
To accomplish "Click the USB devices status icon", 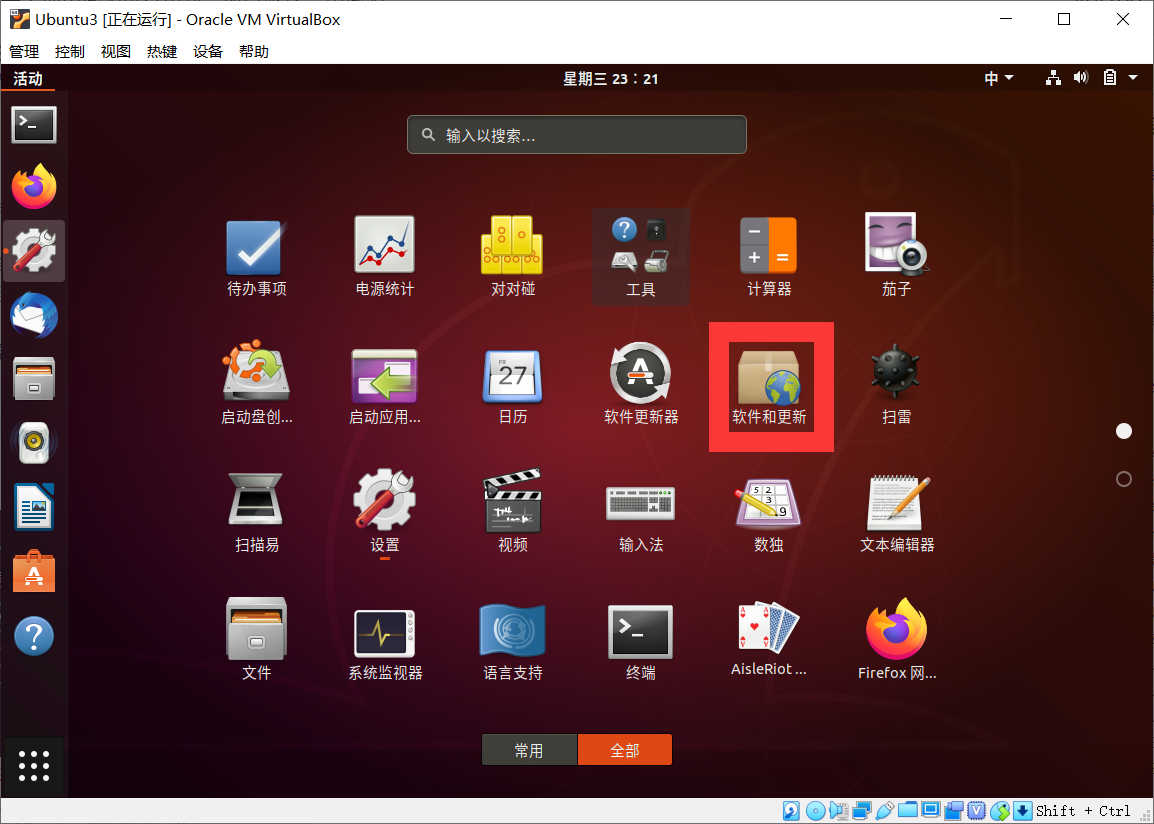I will (x=884, y=810).
